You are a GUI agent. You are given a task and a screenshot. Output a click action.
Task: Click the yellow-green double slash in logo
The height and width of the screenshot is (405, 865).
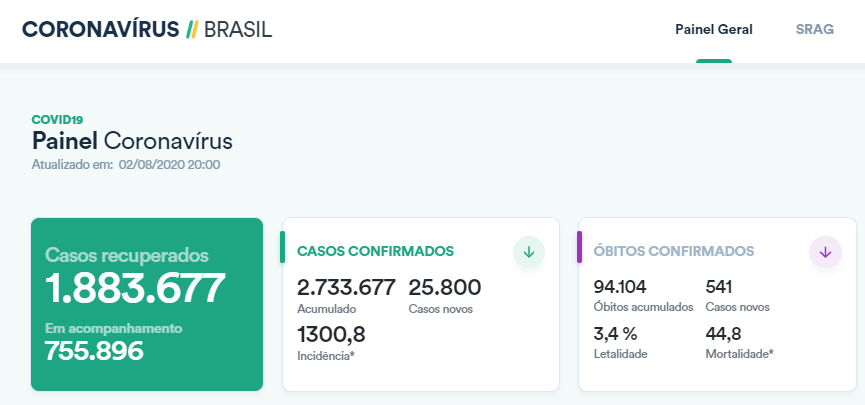[197, 30]
